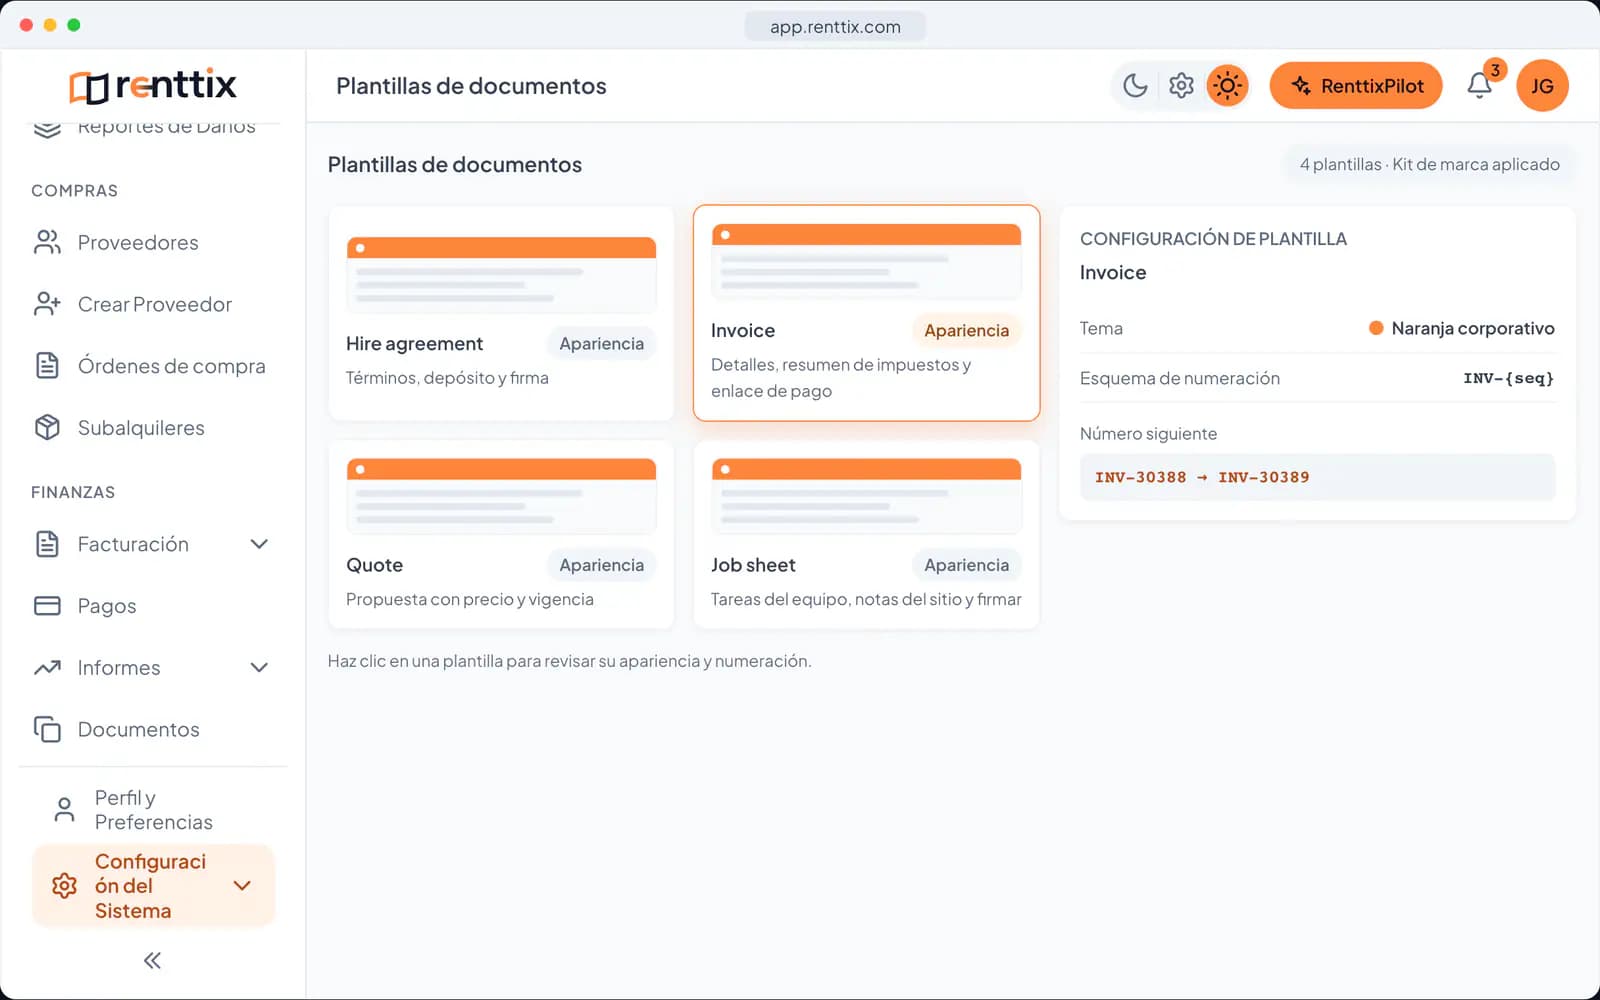Click the Perfil y Preferencias user icon
This screenshot has width=1600, height=1000.
pyautogui.click(x=64, y=810)
